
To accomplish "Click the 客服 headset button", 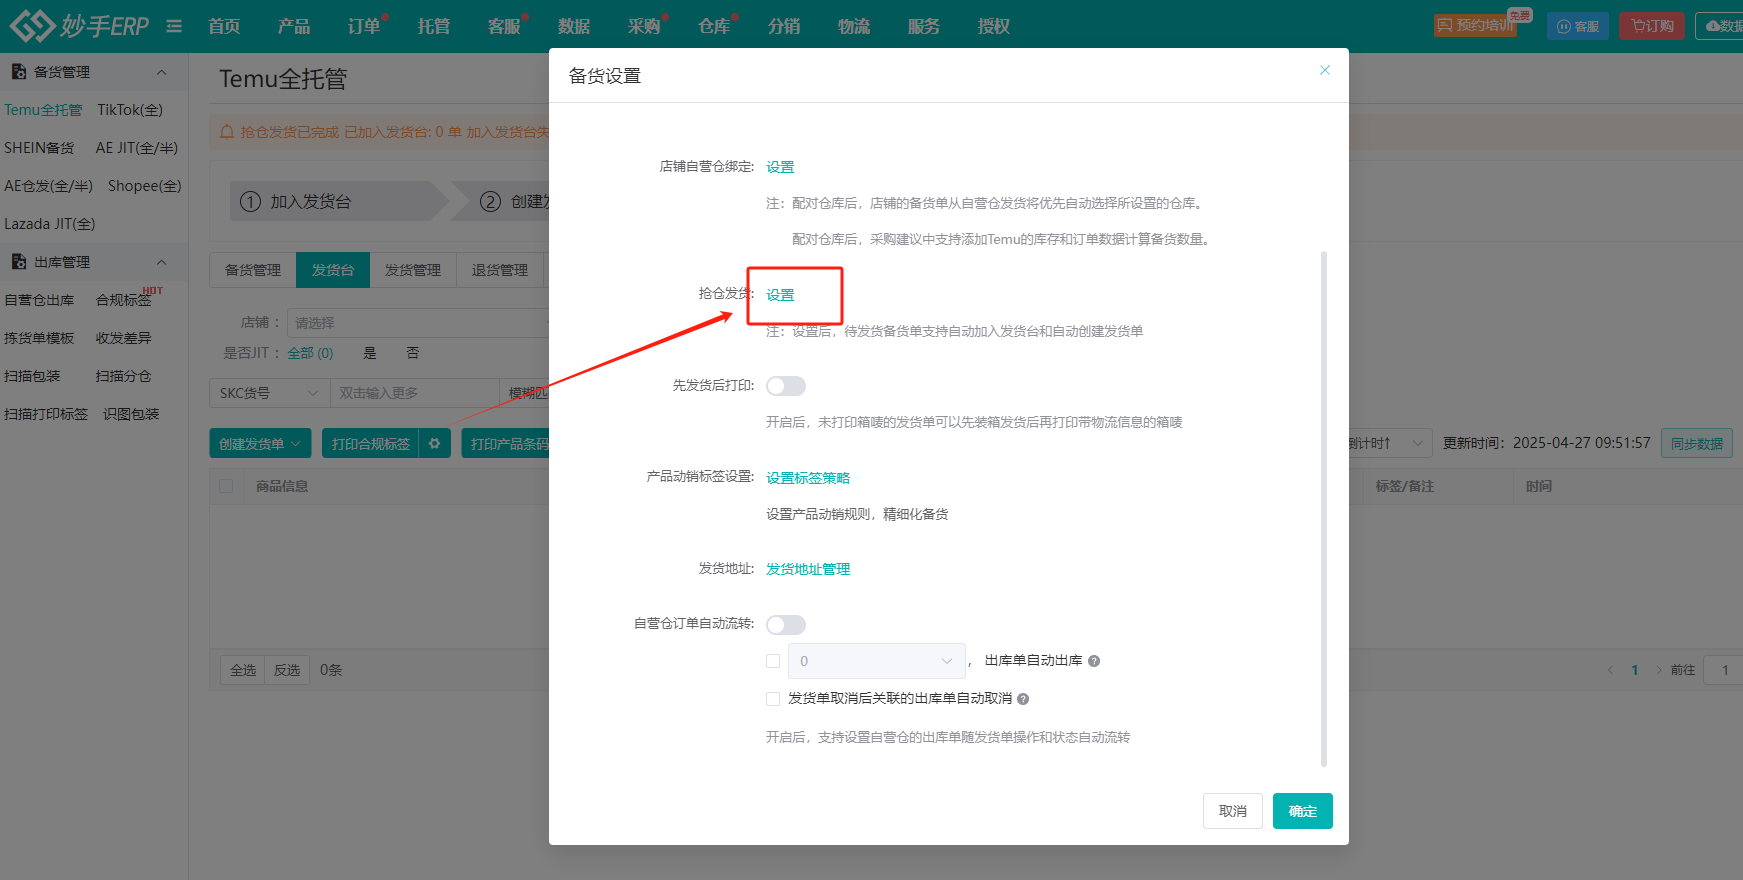I will coord(1577,26).
